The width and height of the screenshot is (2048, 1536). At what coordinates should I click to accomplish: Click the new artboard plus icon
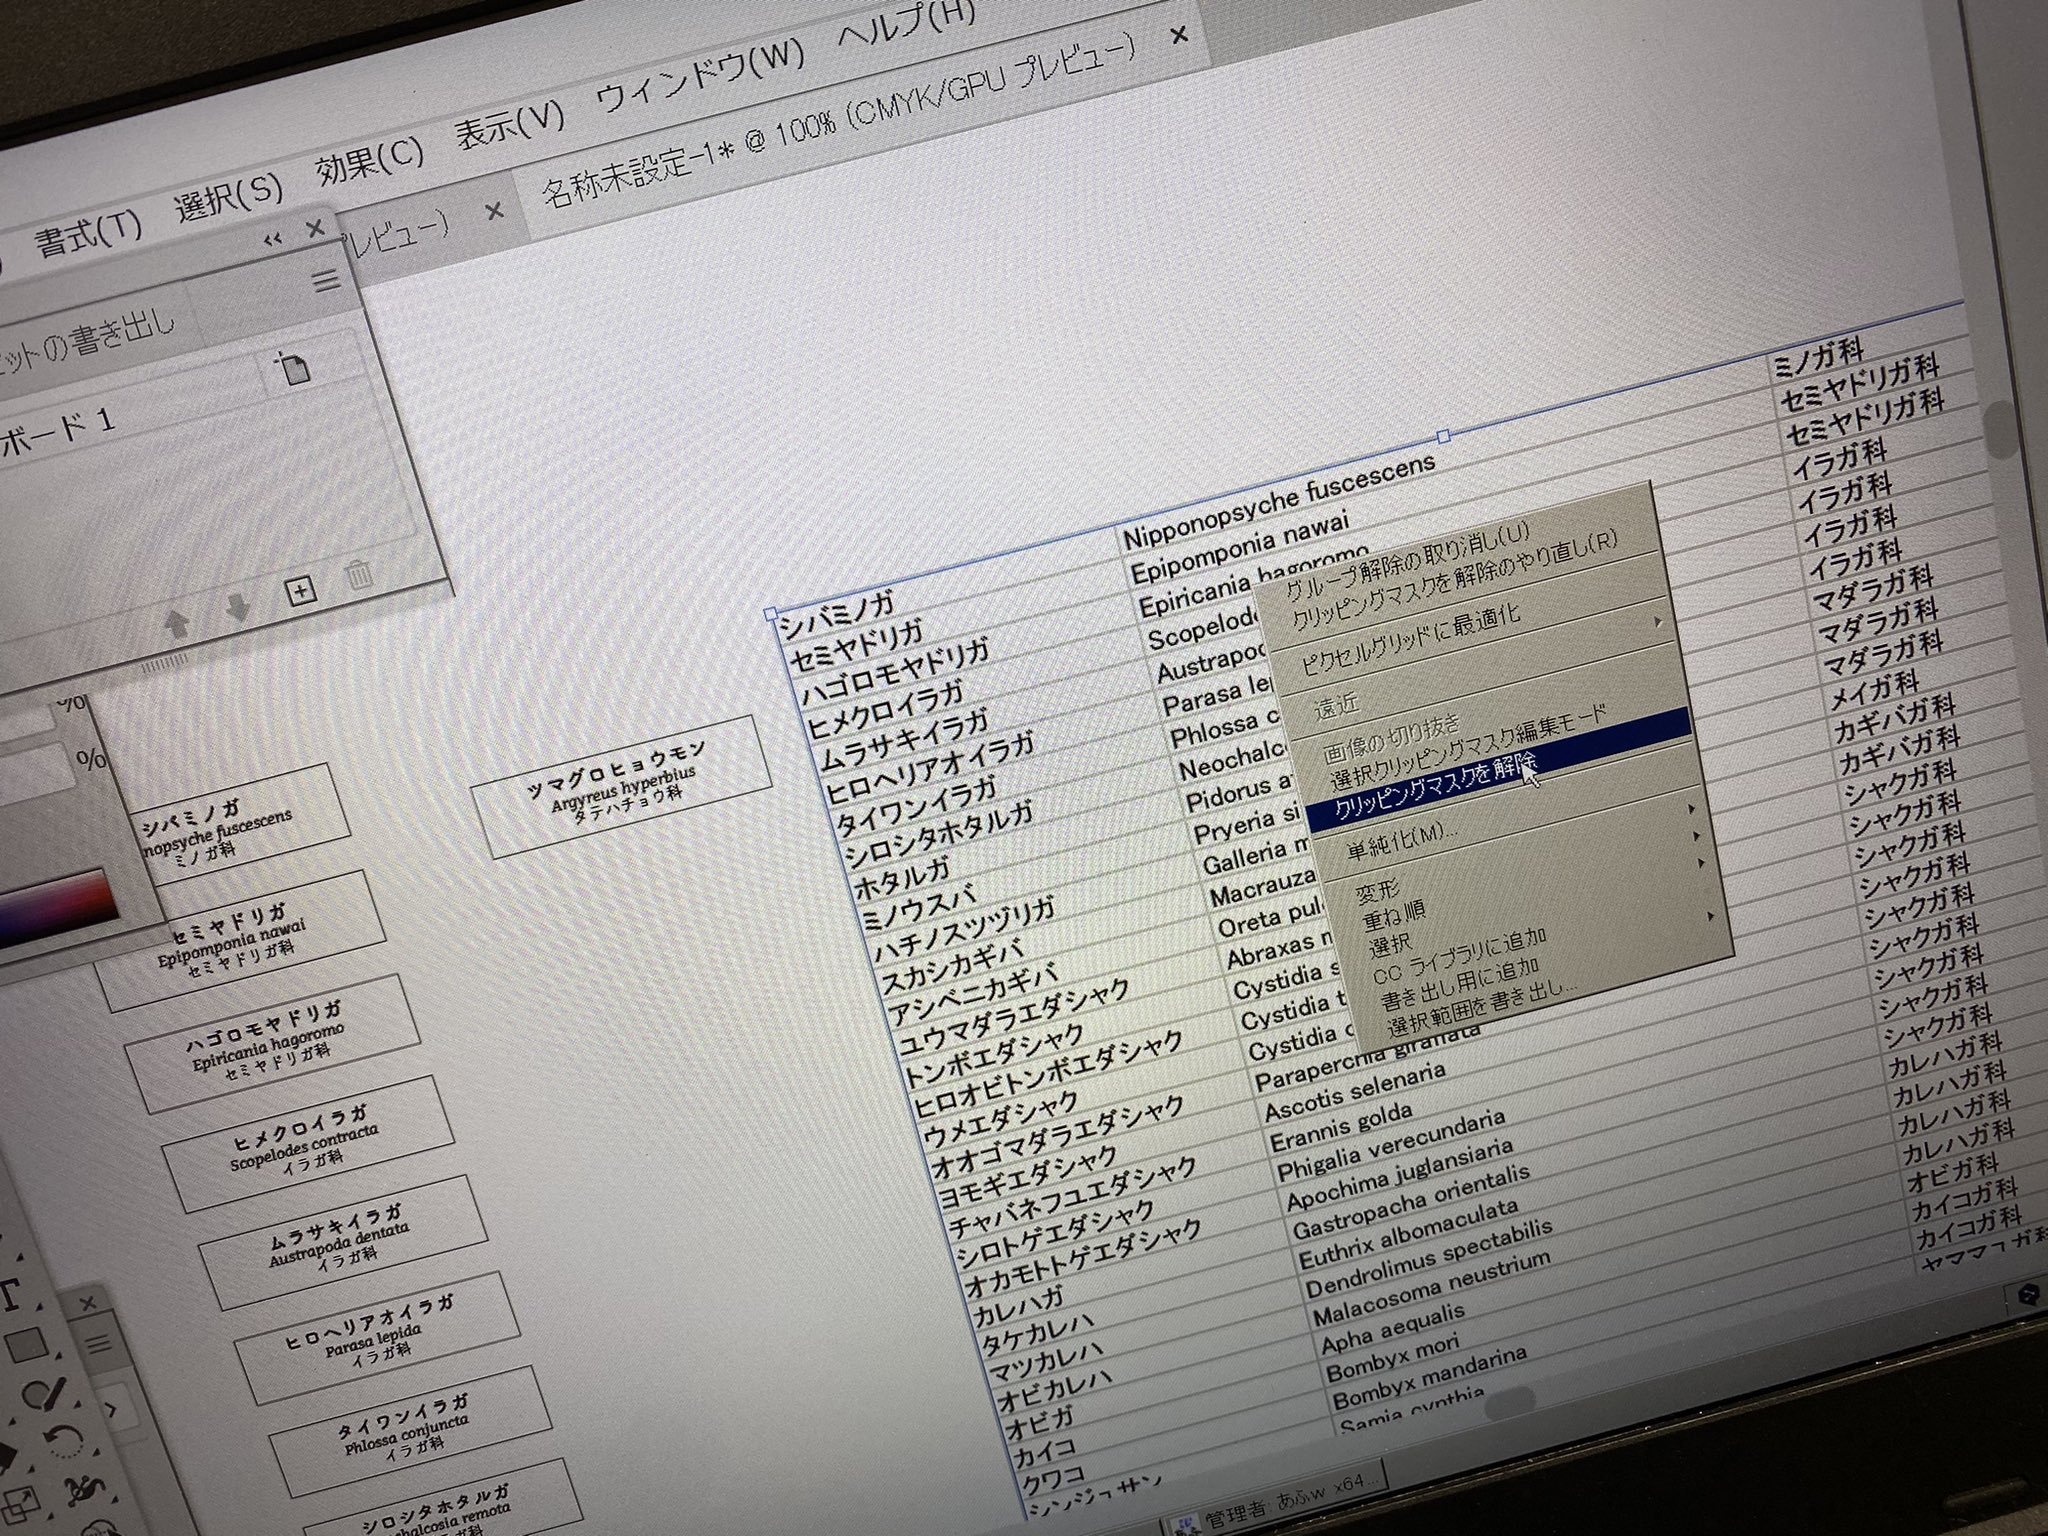(x=301, y=591)
